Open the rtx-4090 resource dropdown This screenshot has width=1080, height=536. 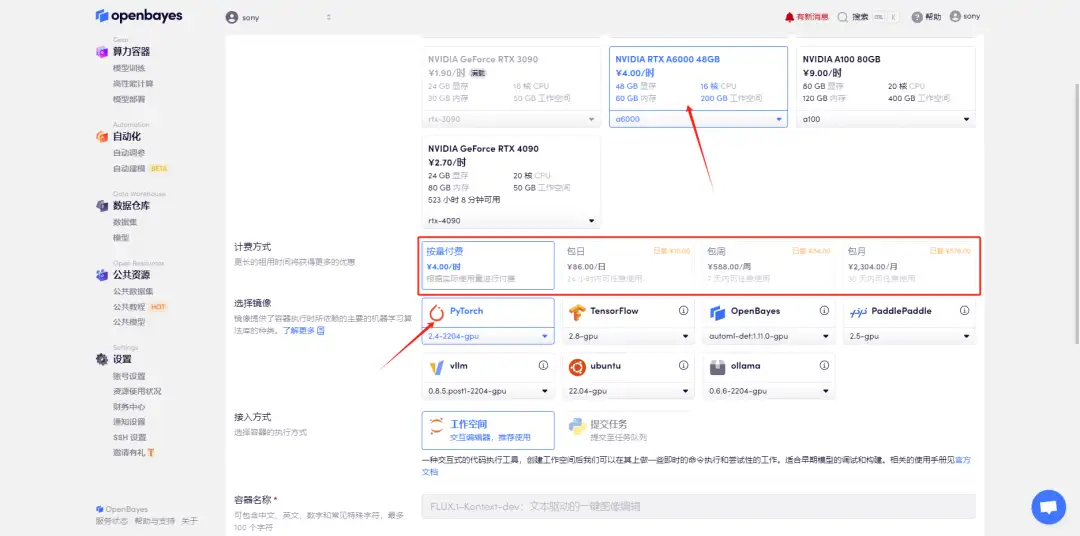[x=511, y=220]
